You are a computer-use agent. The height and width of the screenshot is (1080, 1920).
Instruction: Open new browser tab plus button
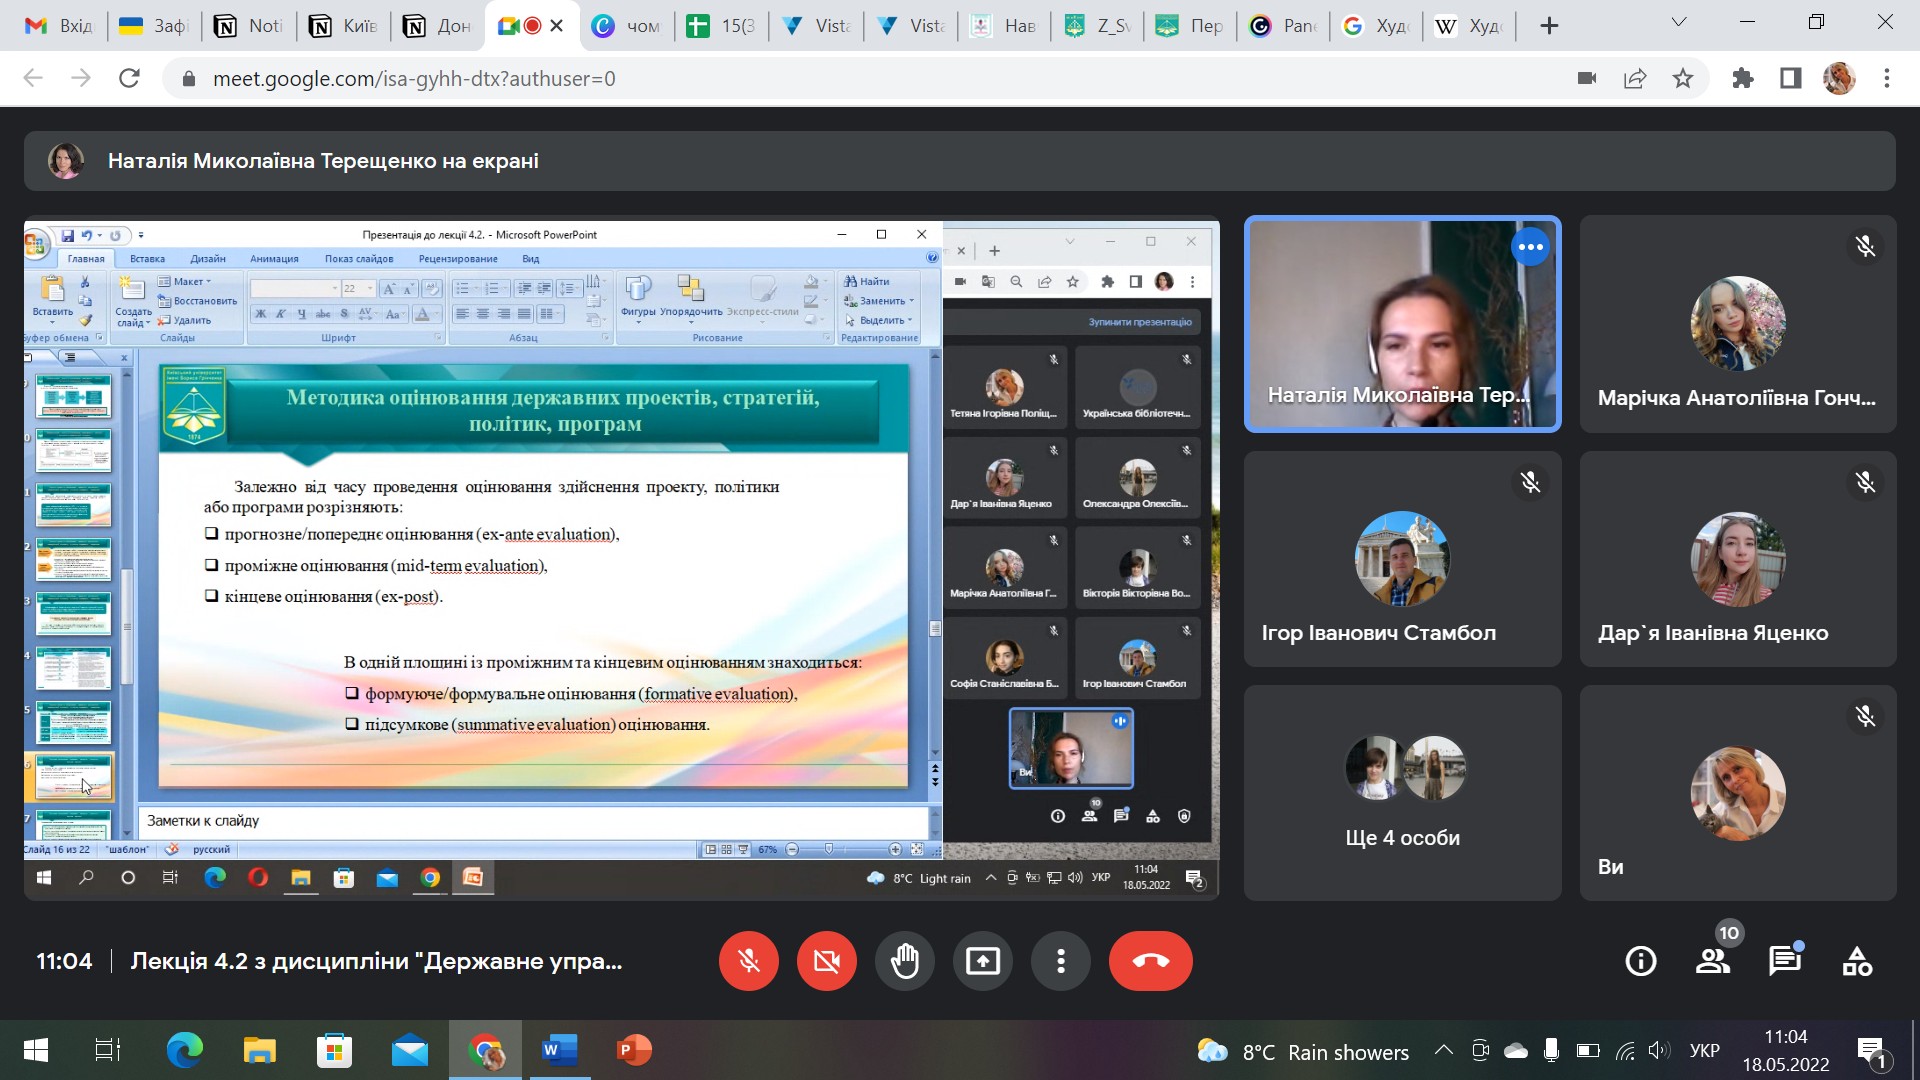[x=1549, y=26]
